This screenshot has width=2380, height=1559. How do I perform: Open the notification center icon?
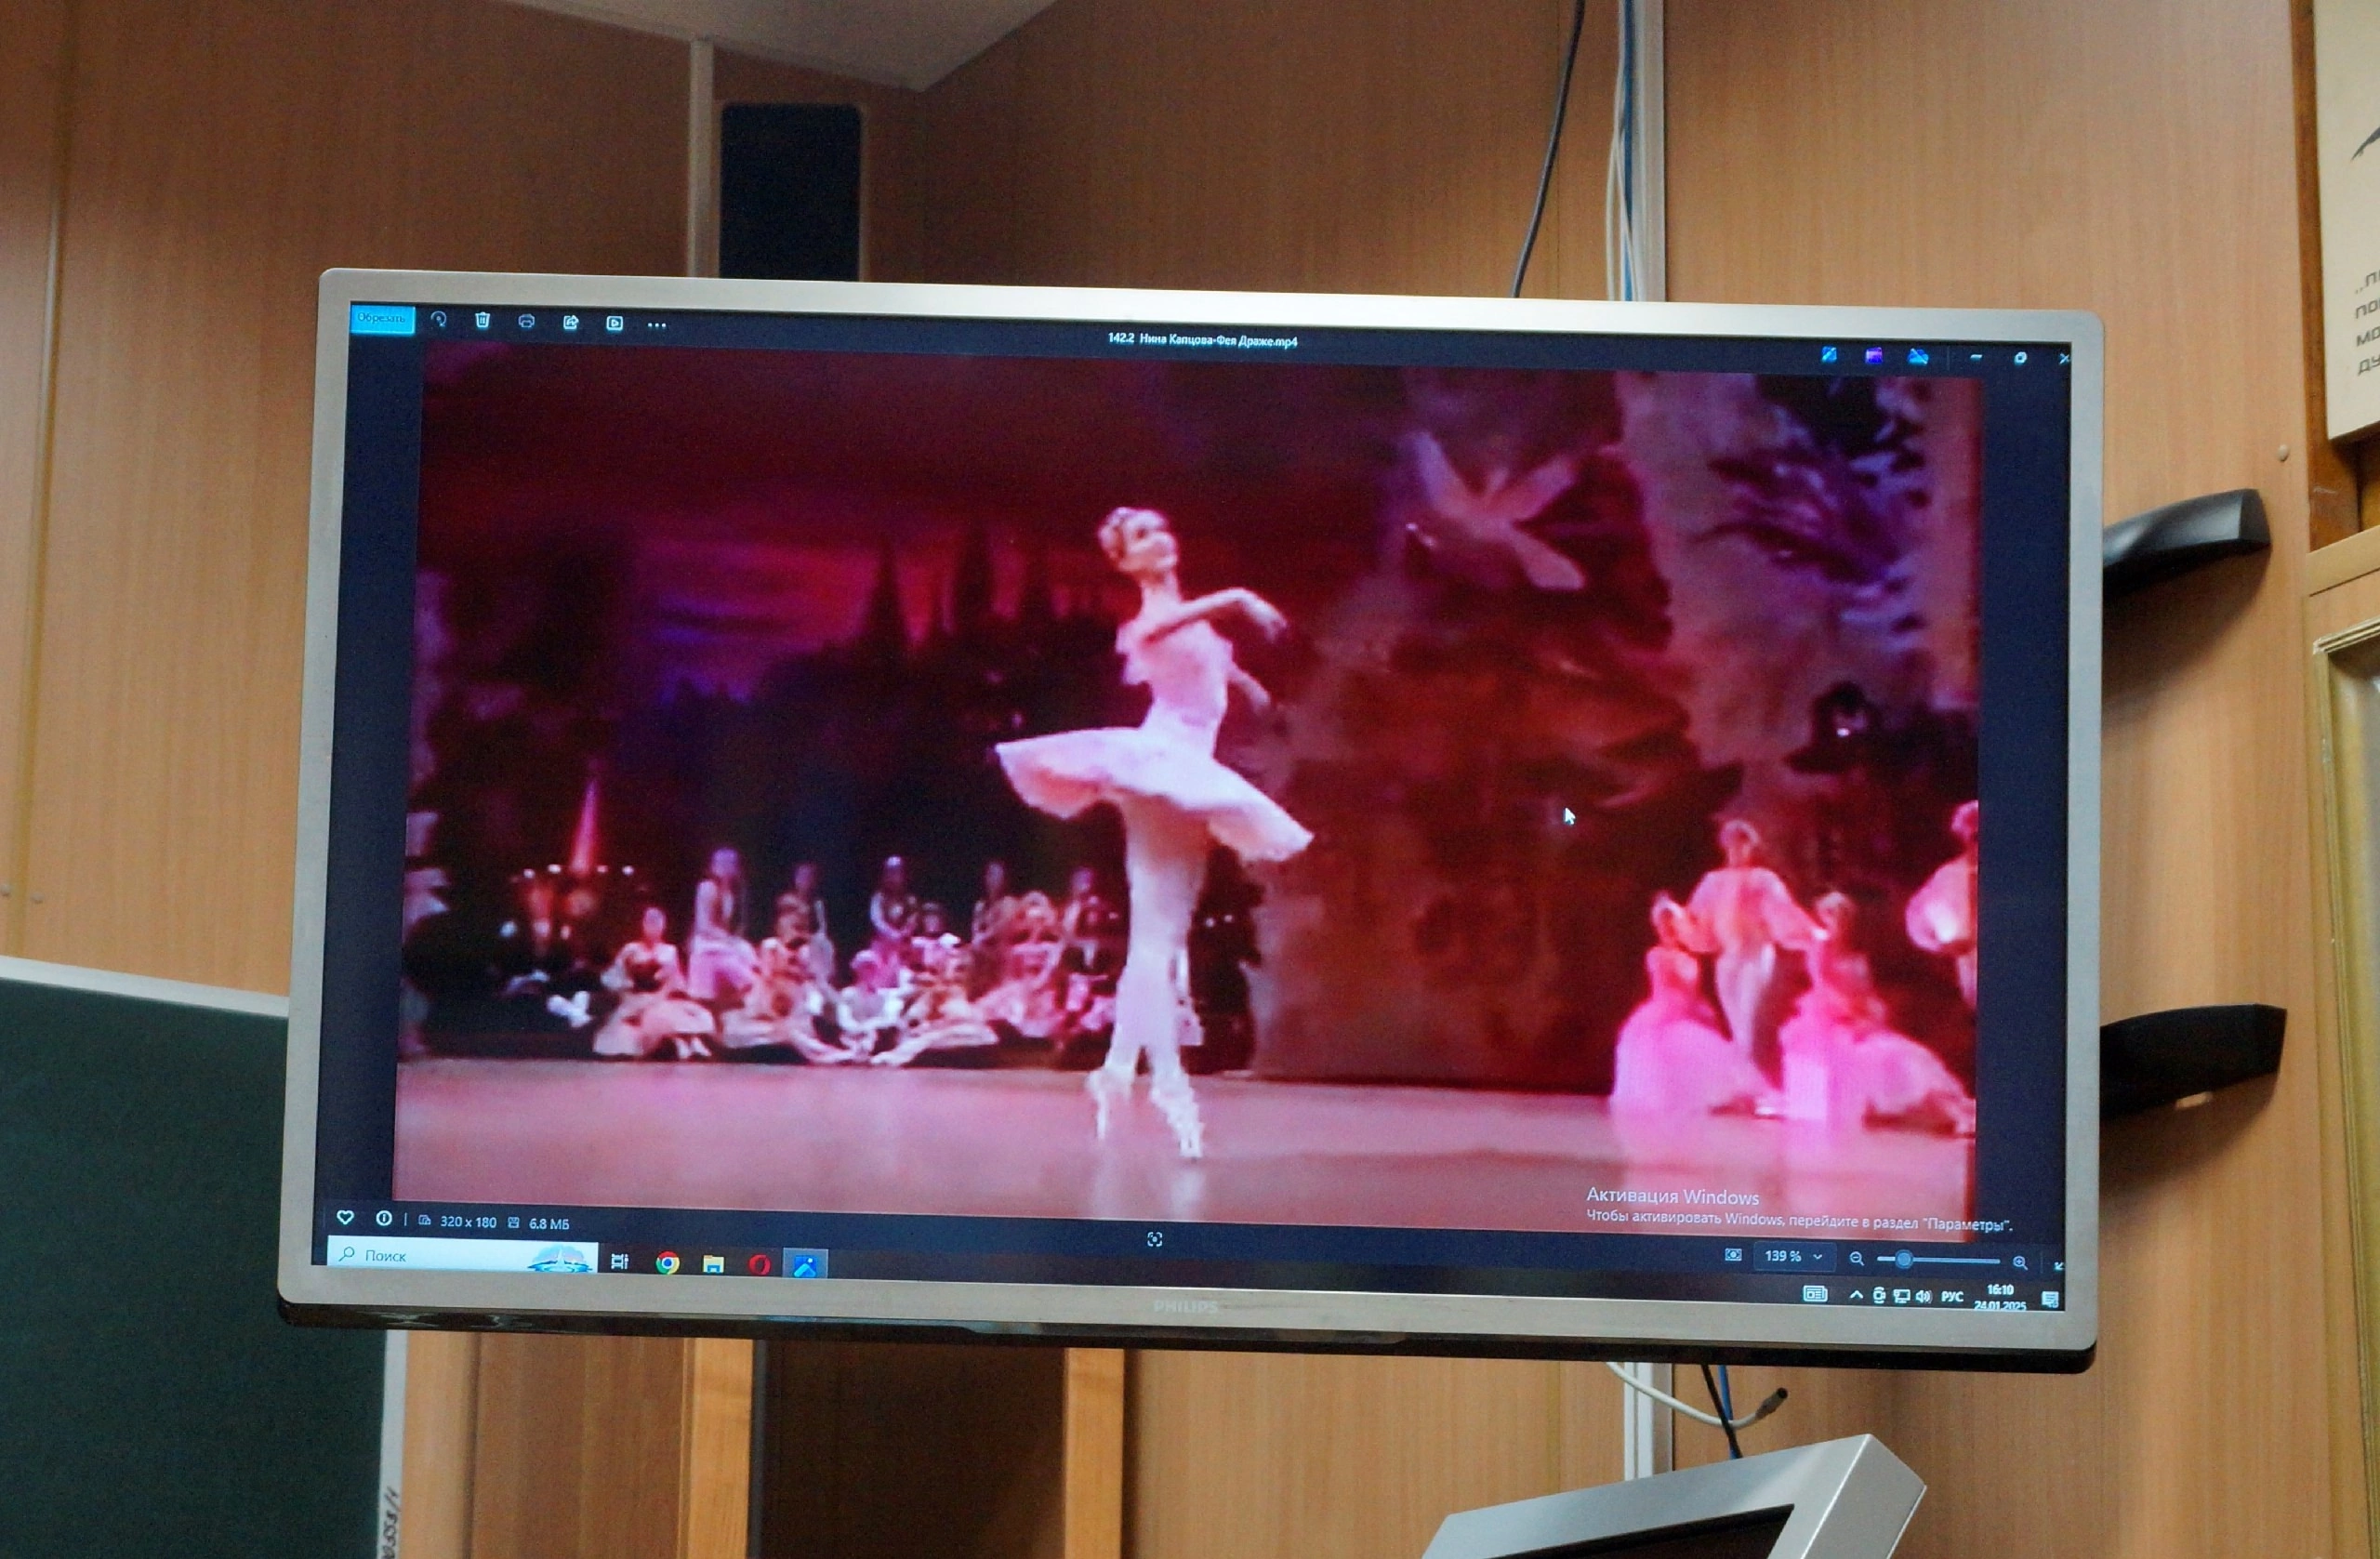click(2050, 1299)
